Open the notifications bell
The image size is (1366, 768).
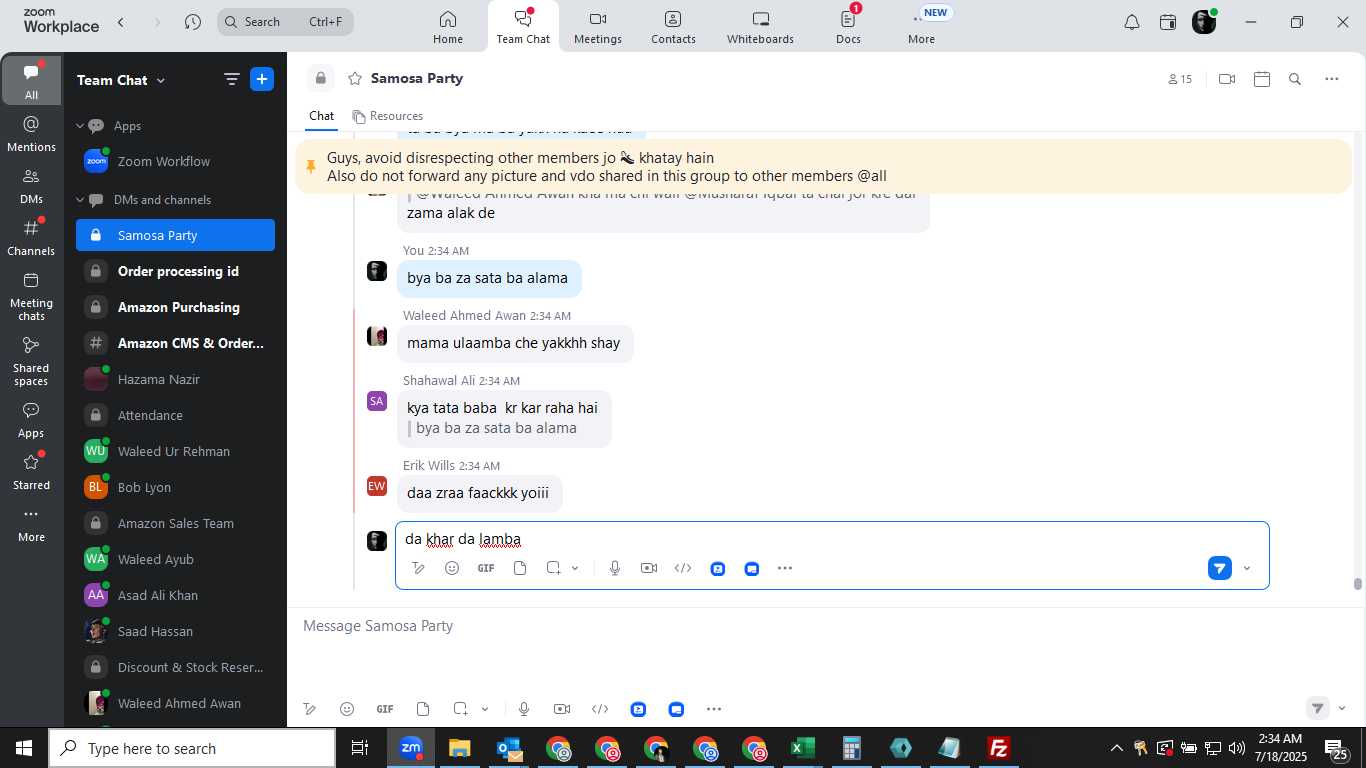coord(1131,22)
